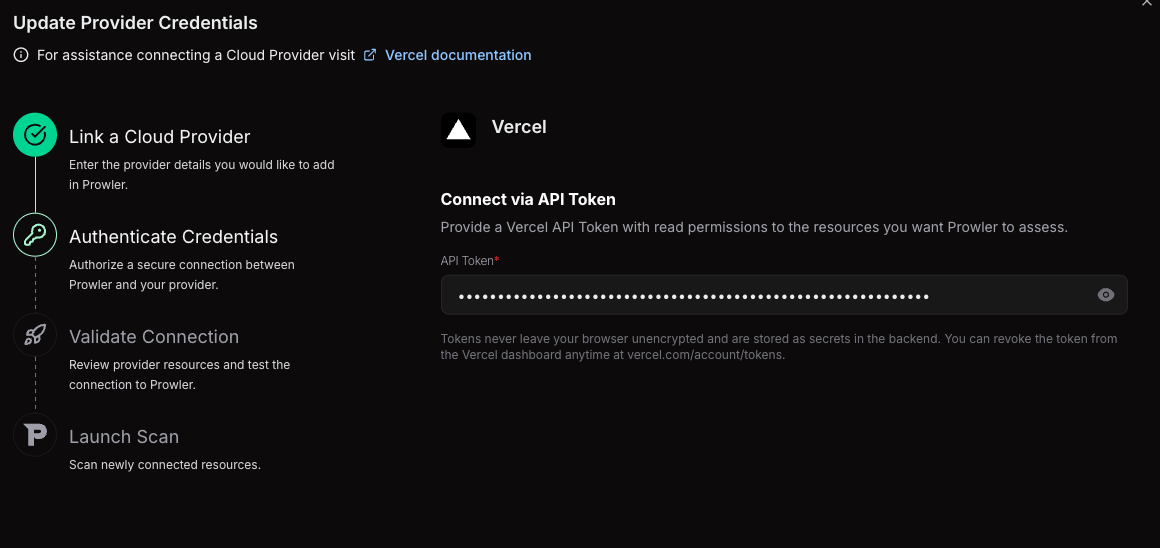Click the 'Tokens never leave your browser' note
Viewport: 1160px width, 548px height.
tap(779, 346)
